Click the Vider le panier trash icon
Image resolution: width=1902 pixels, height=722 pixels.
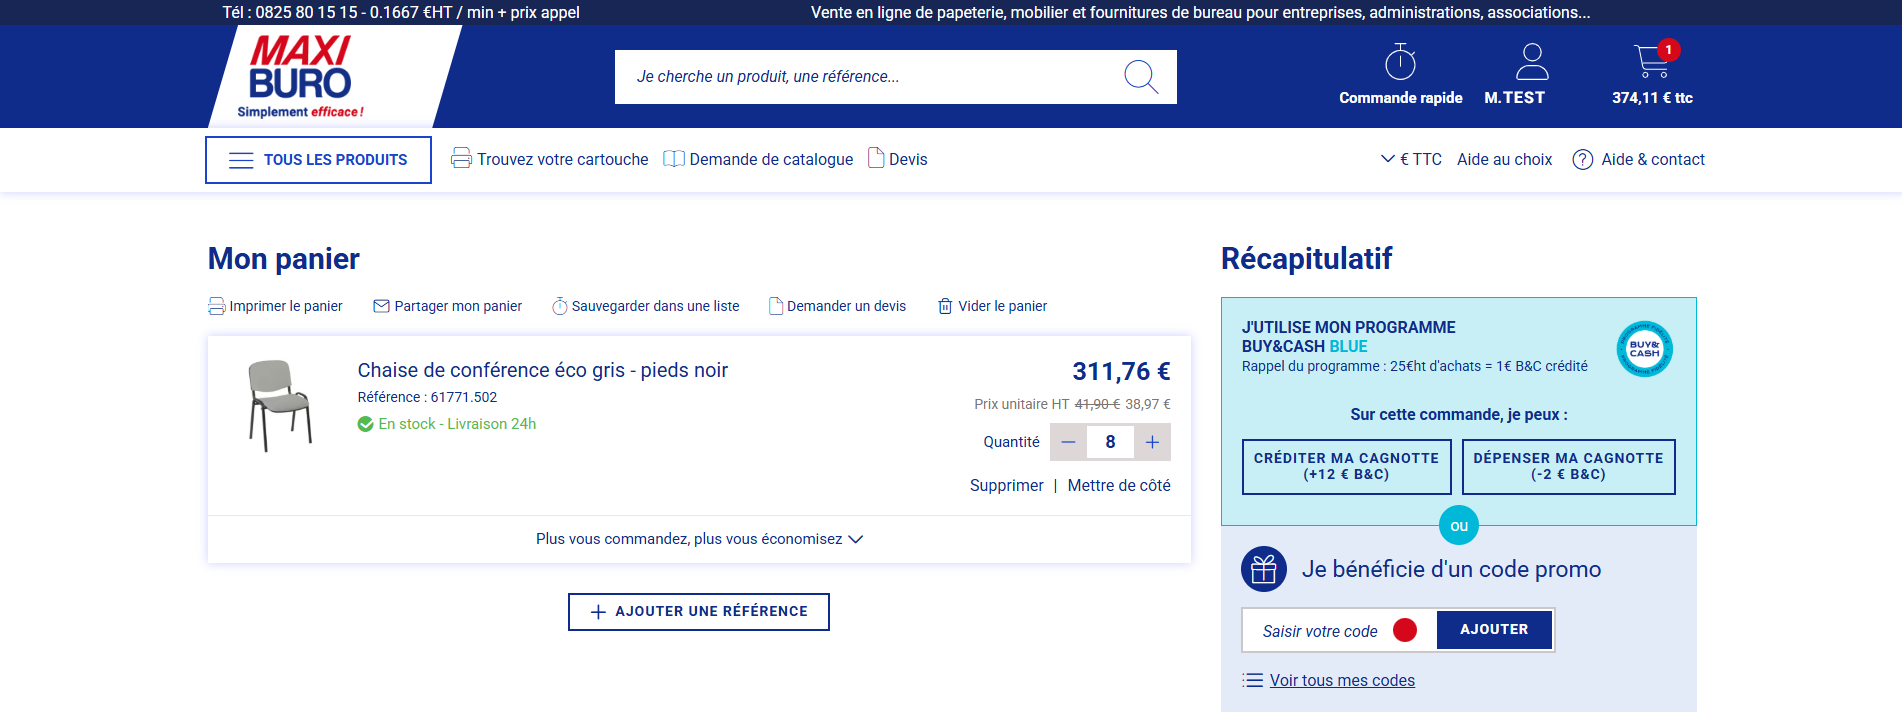coord(945,306)
